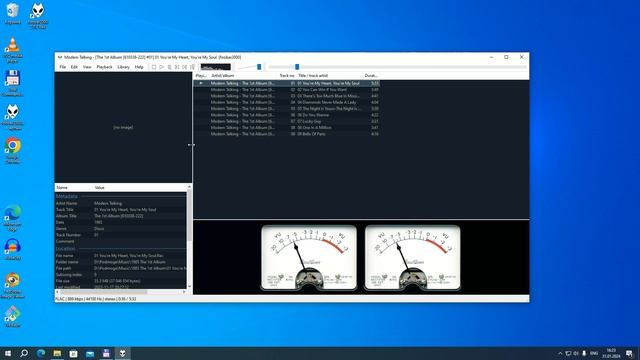Click the spectrum visualization in toolbar
The width and height of the screenshot is (640, 360).
(216, 67)
